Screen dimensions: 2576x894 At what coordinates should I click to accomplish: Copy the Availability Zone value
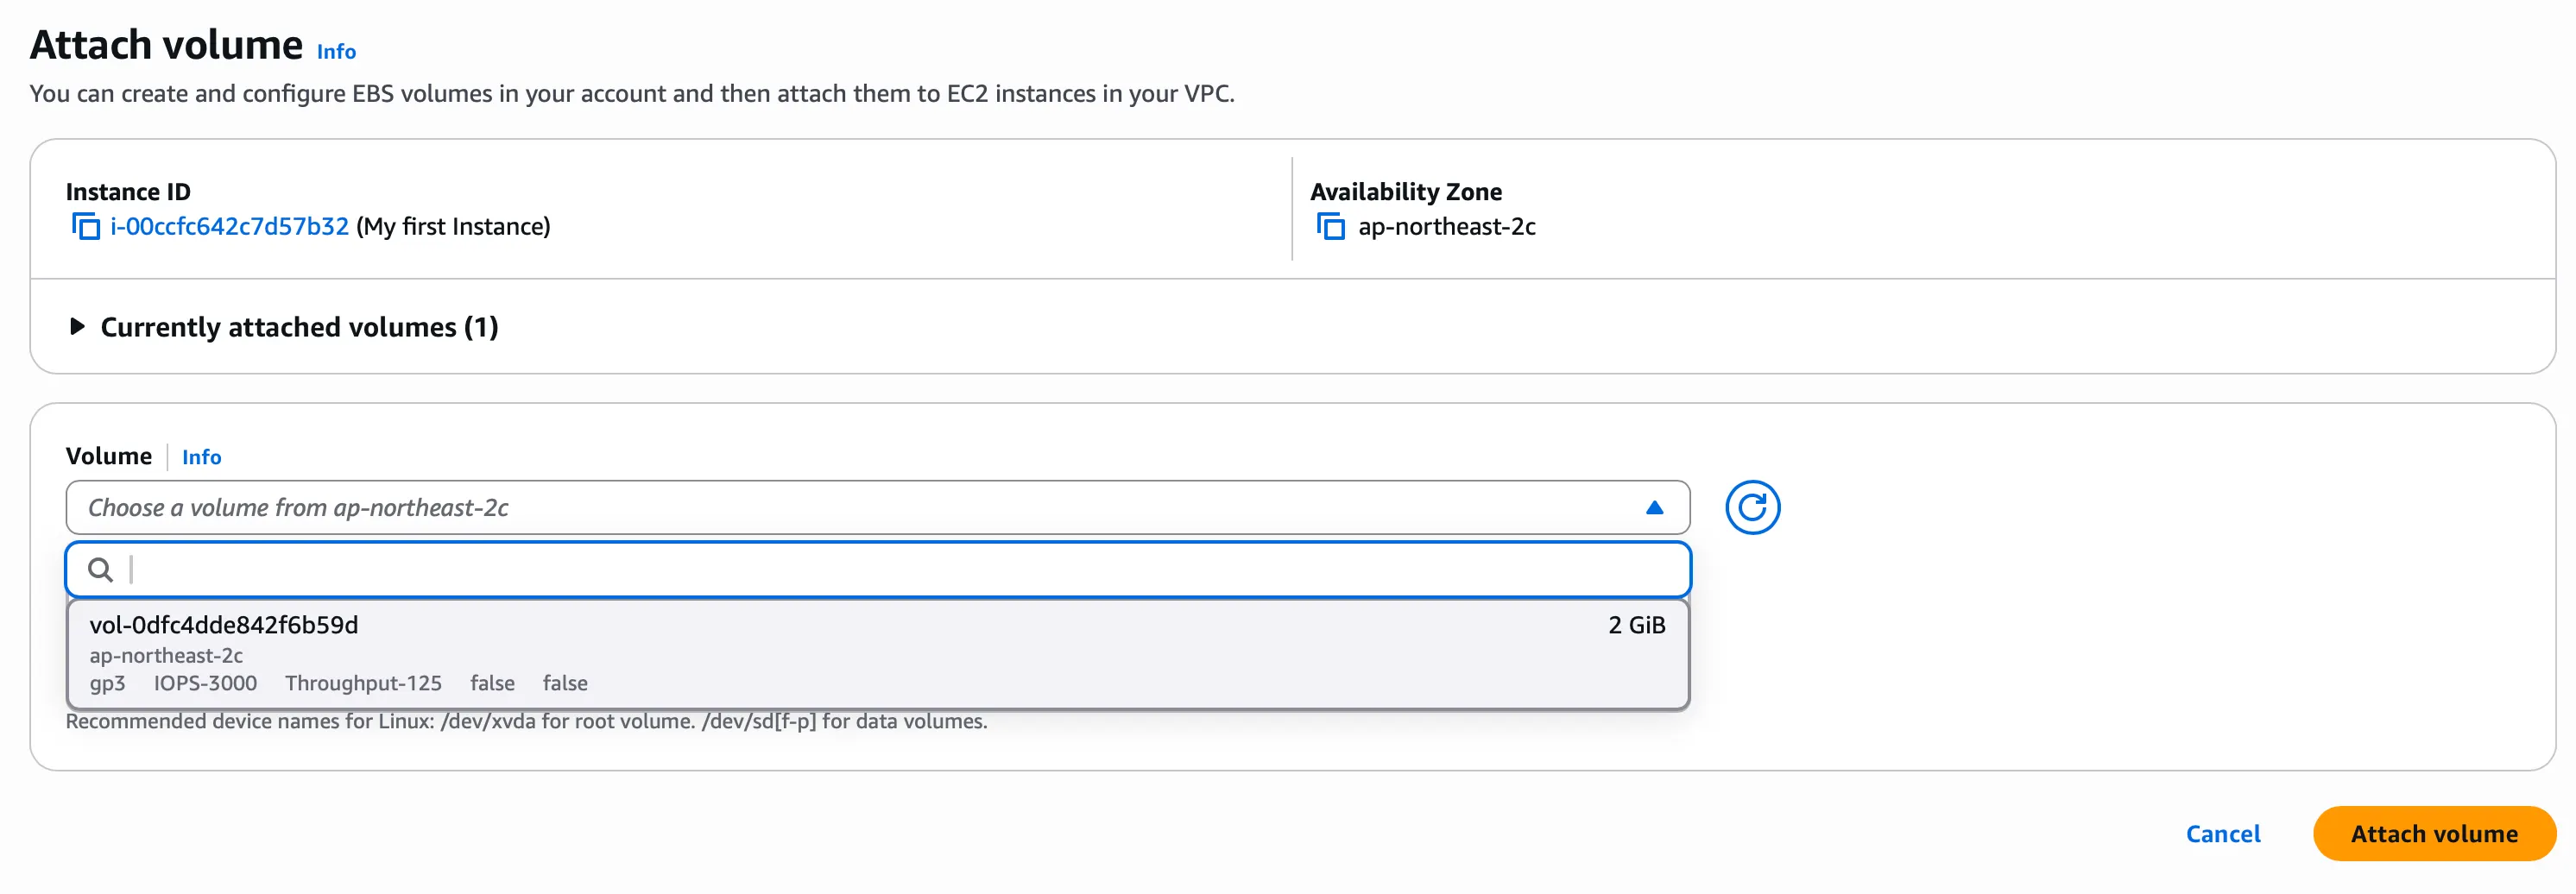[x=1330, y=227]
